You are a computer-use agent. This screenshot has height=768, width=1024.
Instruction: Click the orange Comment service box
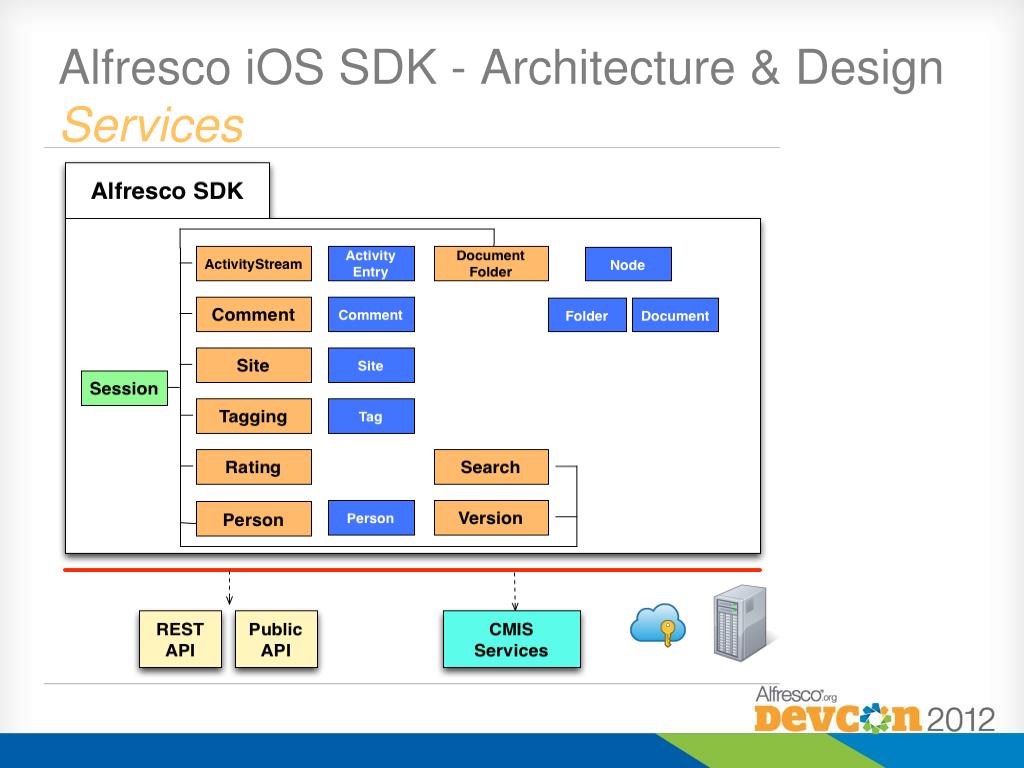(253, 315)
